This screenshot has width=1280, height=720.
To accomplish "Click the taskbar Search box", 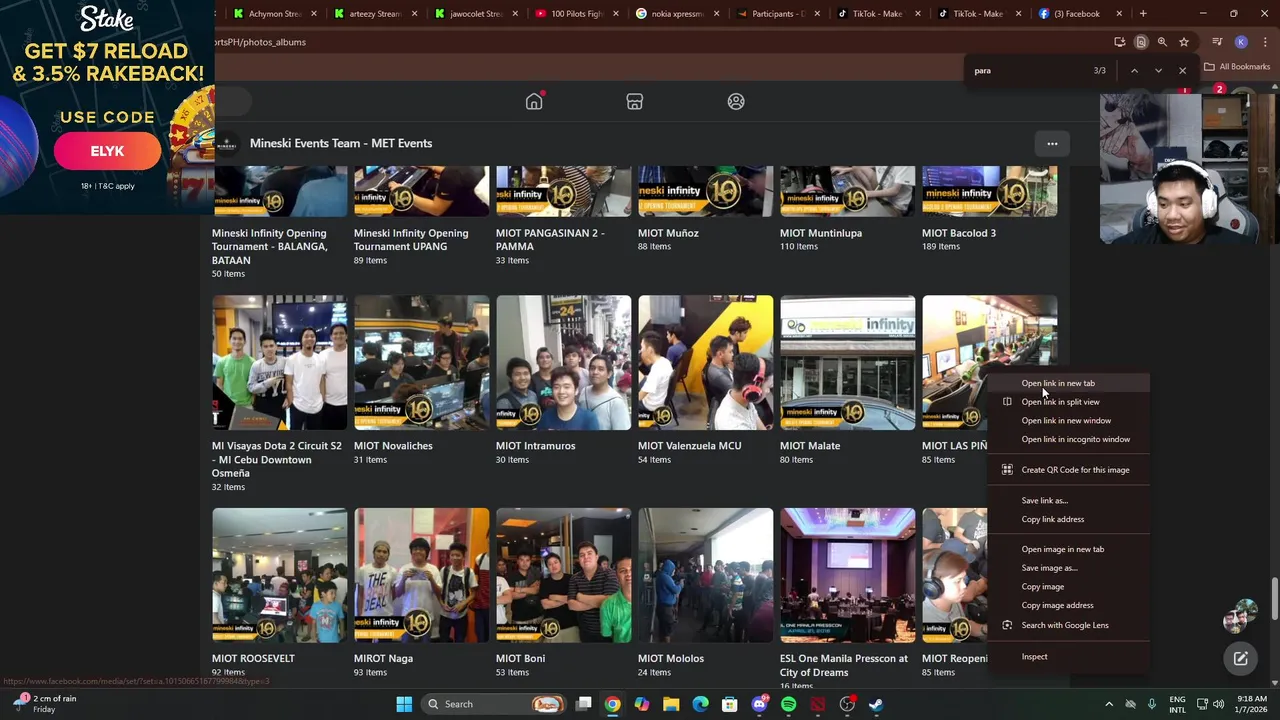I will [x=494, y=704].
